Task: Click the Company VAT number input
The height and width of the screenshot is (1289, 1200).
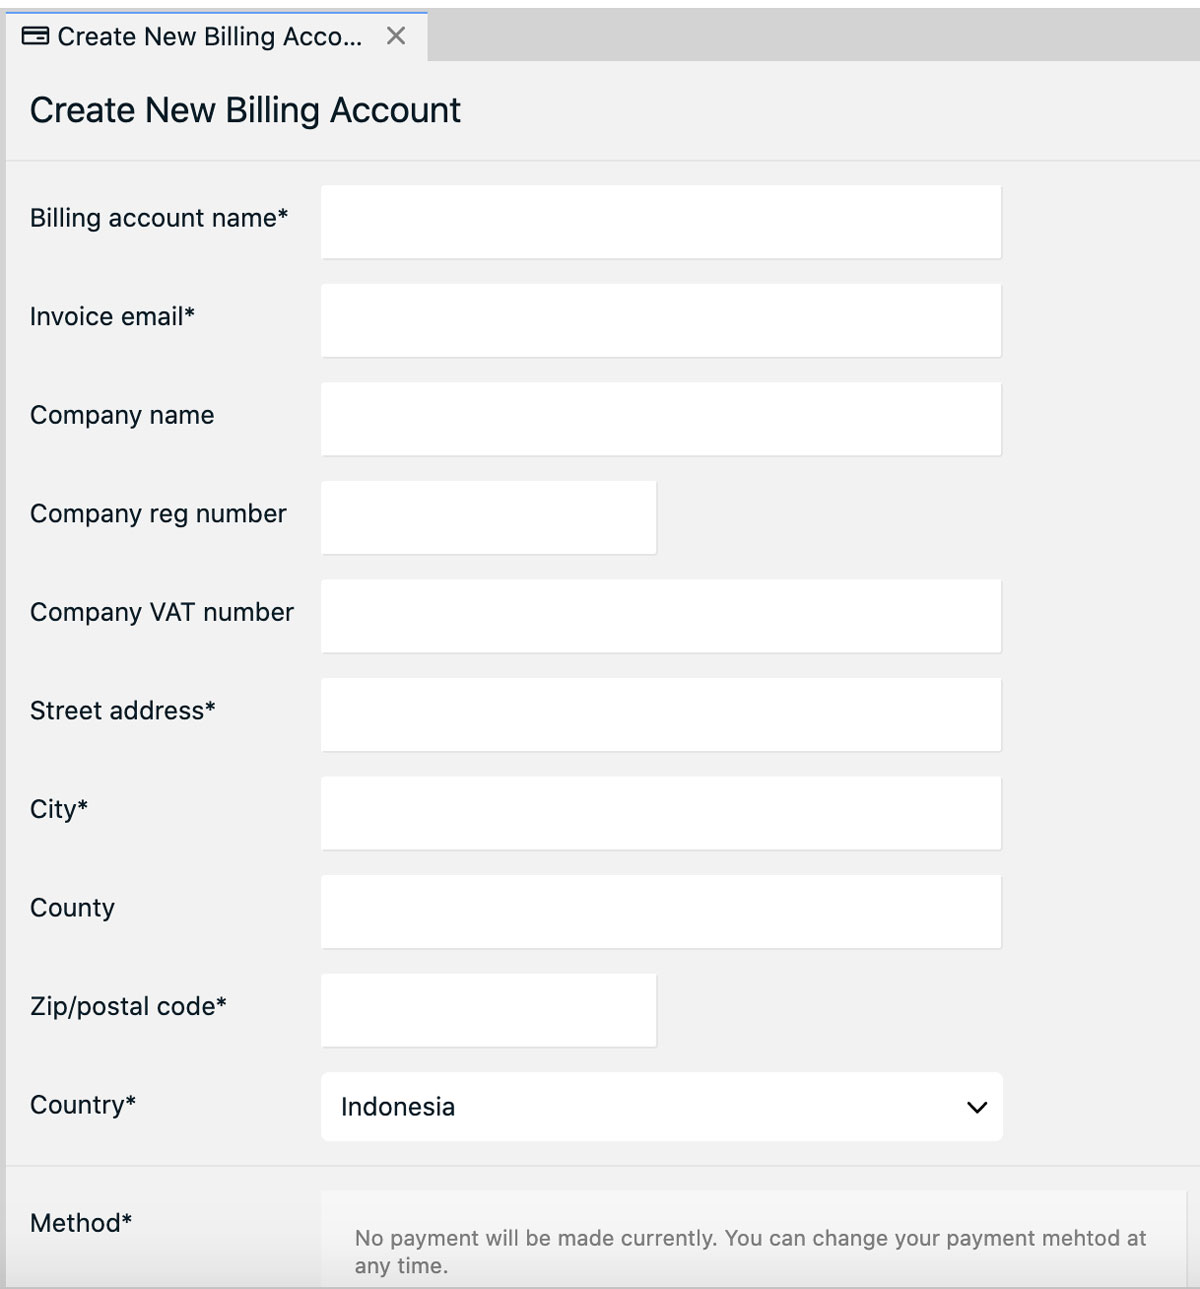Action: (x=660, y=615)
